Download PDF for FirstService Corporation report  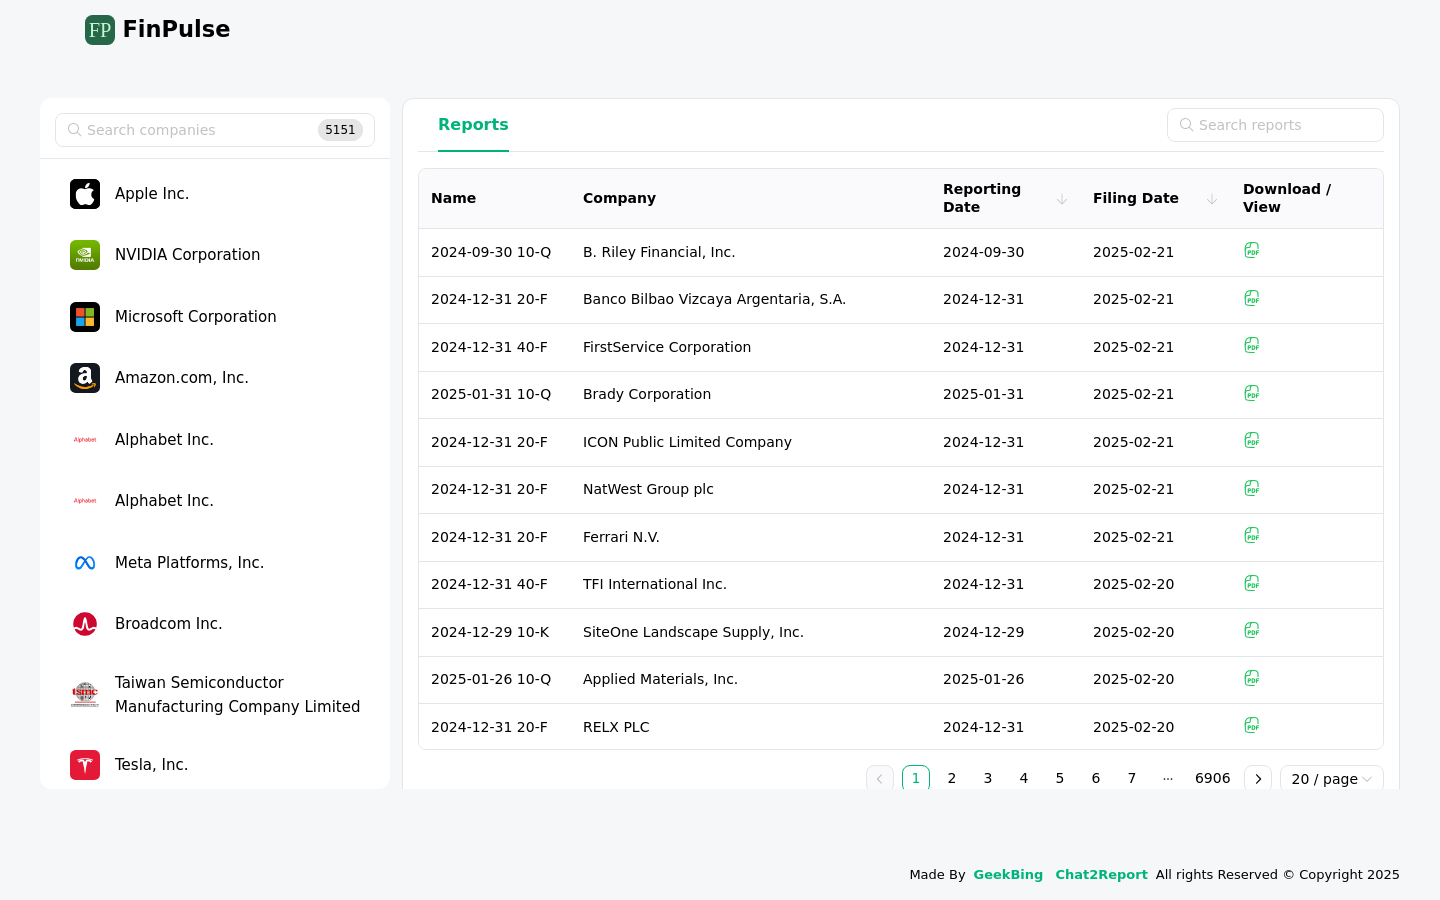(1251, 345)
